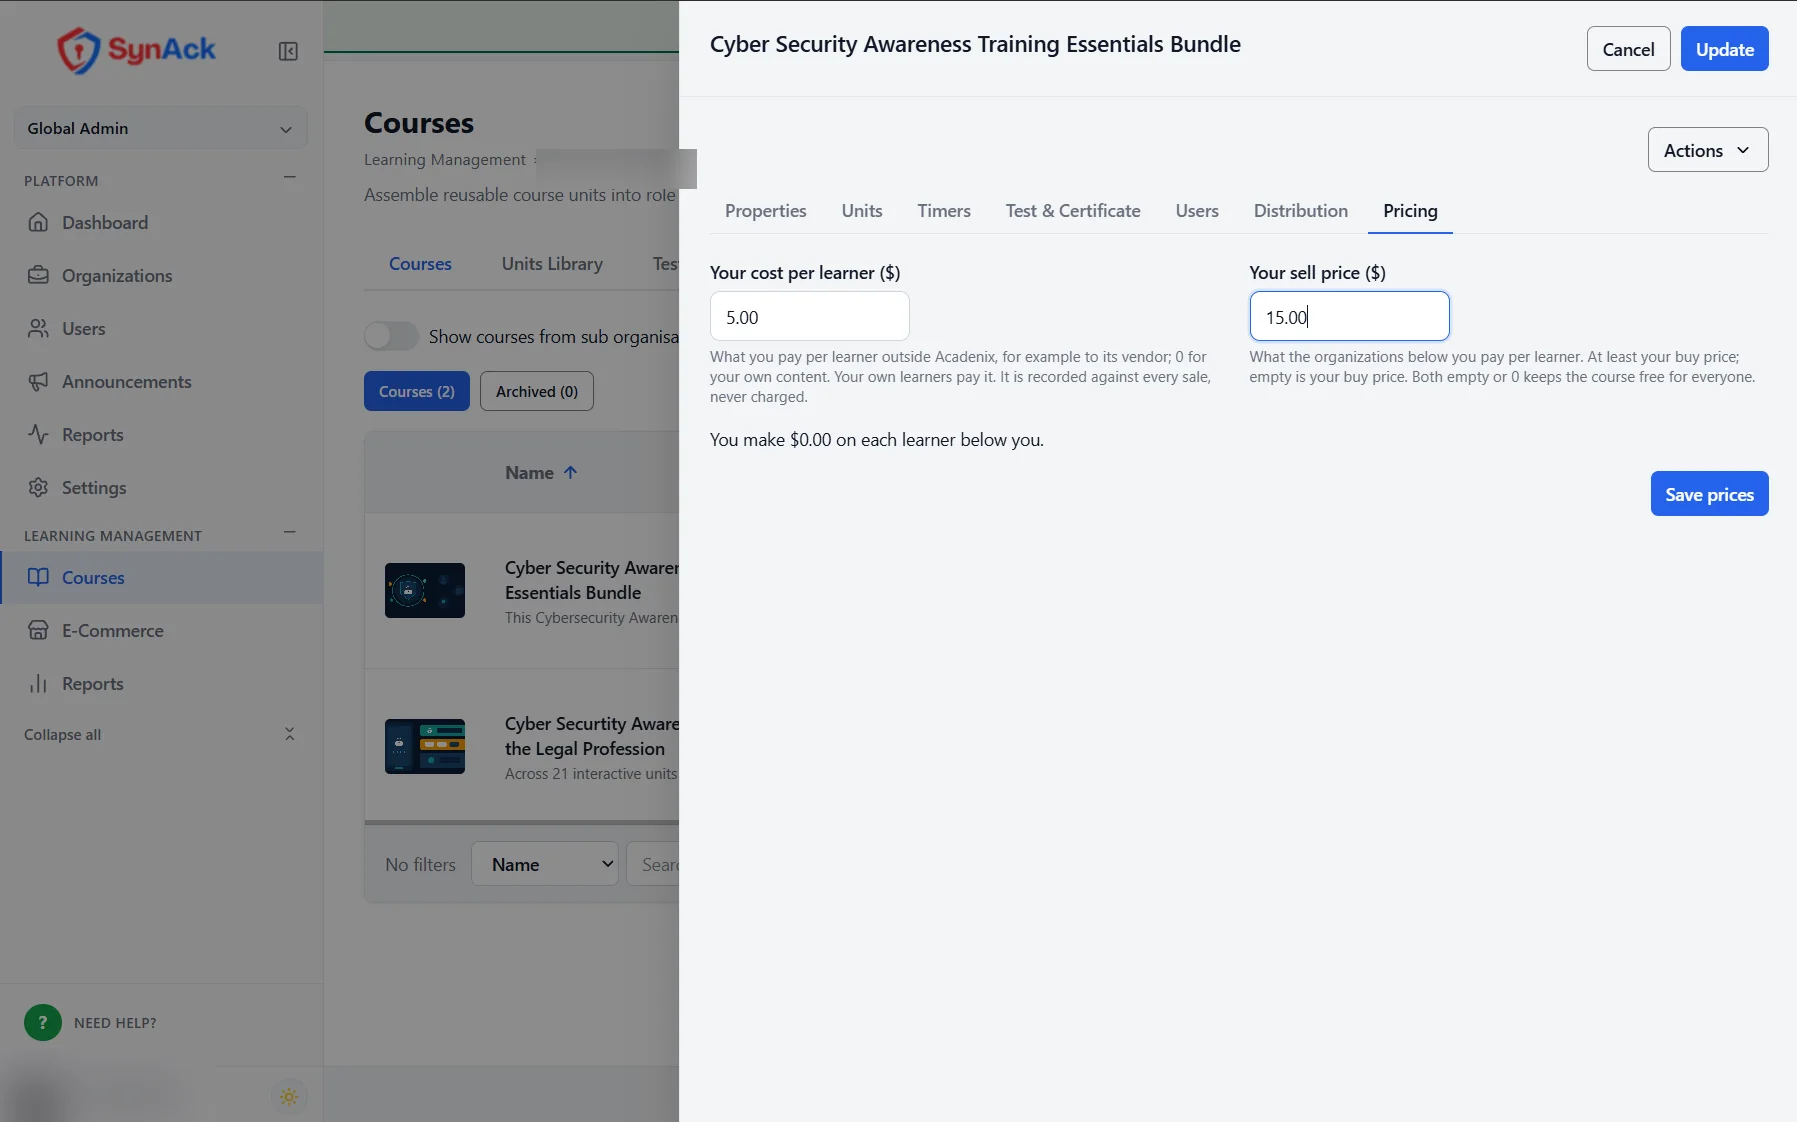The image size is (1797, 1122).
Task: Collapse the Platform section
Action: coord(290,177)
